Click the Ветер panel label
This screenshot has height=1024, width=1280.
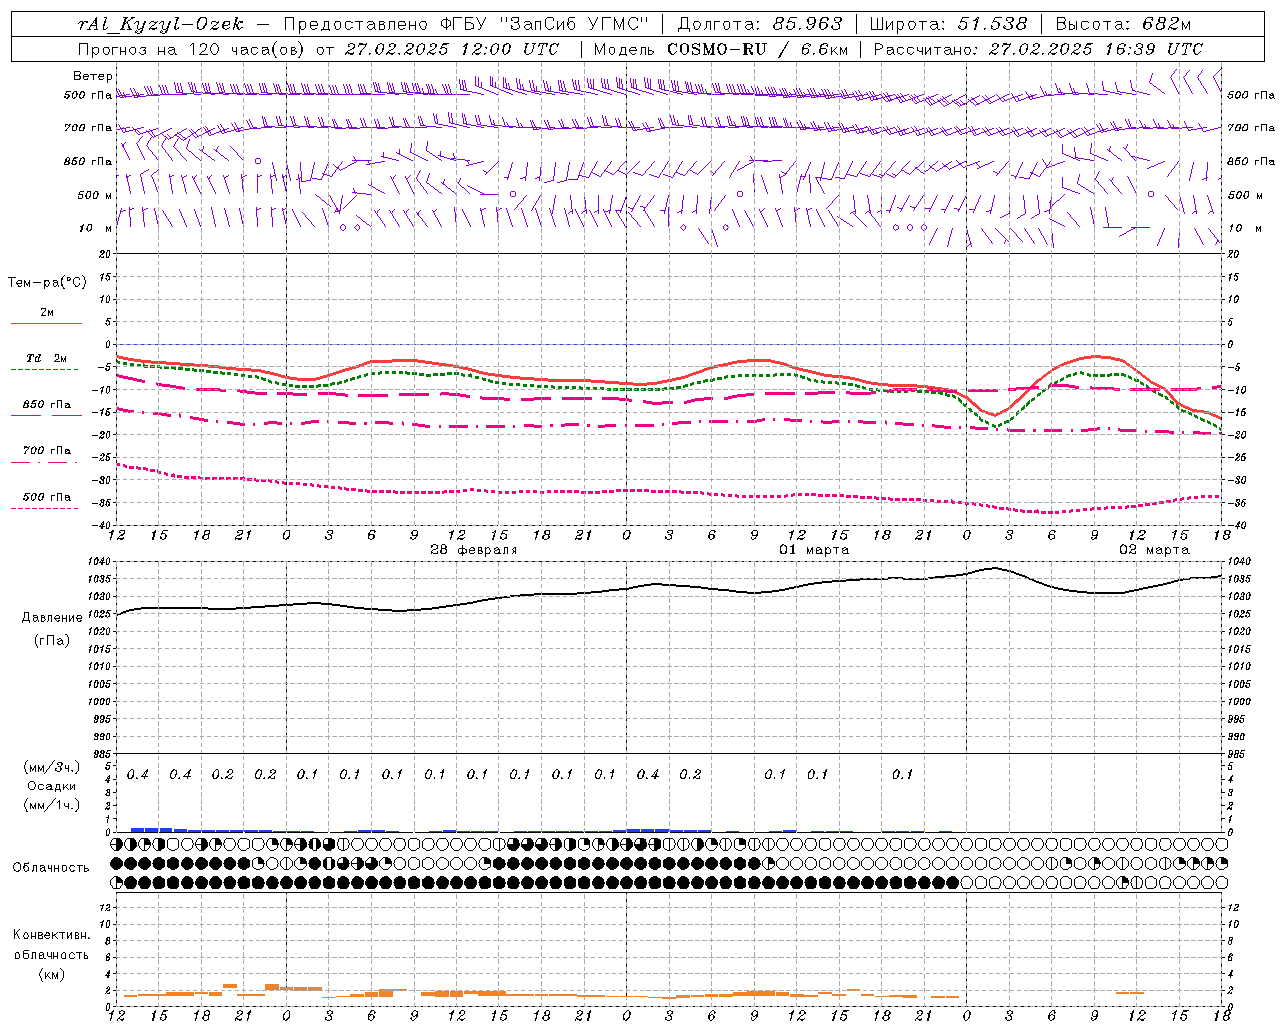click(93, 76)
